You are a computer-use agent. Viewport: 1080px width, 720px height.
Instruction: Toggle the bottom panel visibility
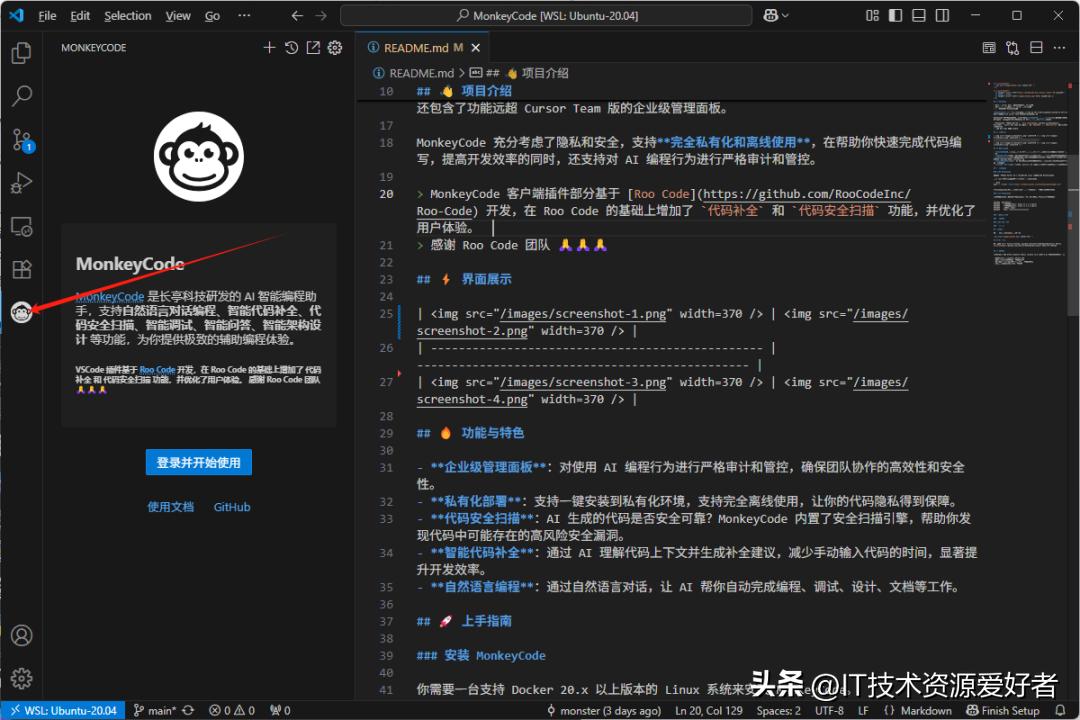click(x=916, y=15)
